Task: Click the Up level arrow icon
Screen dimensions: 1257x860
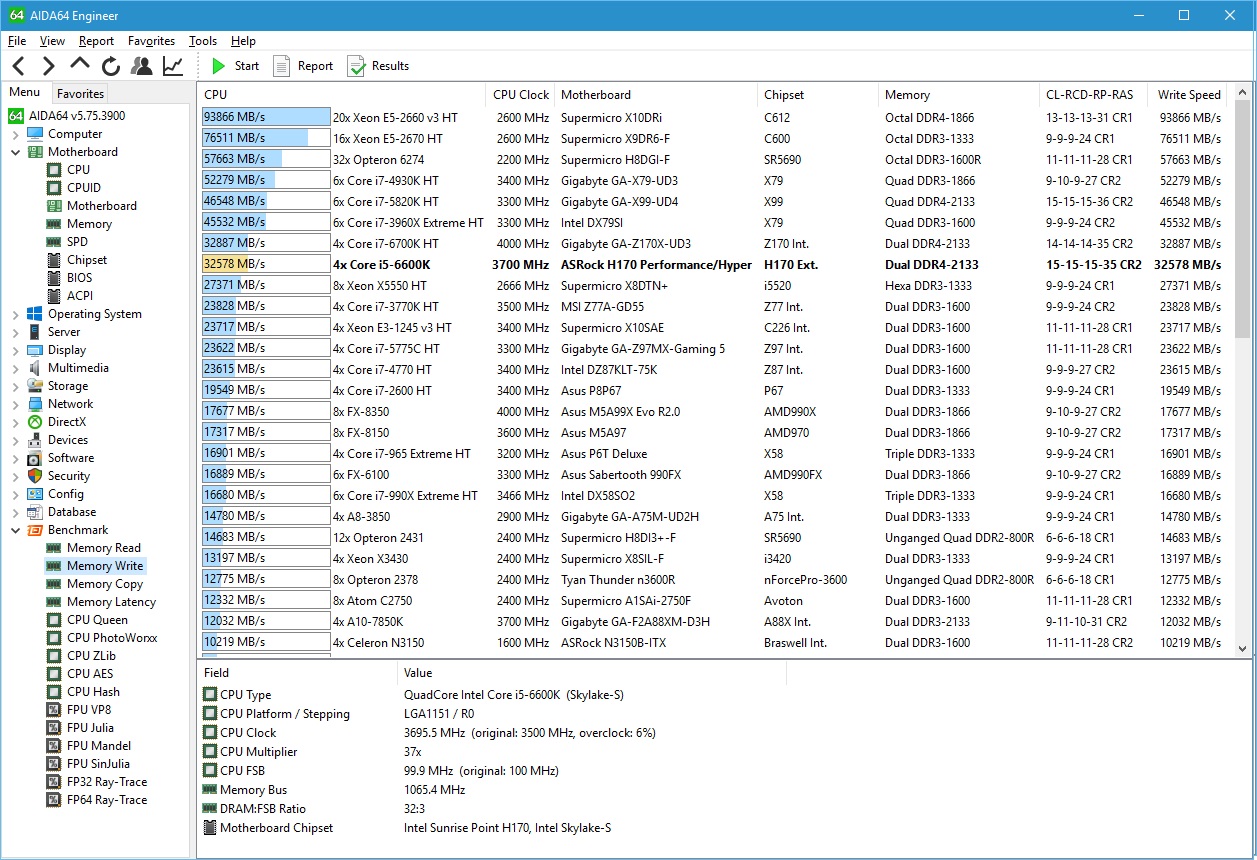Action: pyautogui.click(x=80, y=65)
